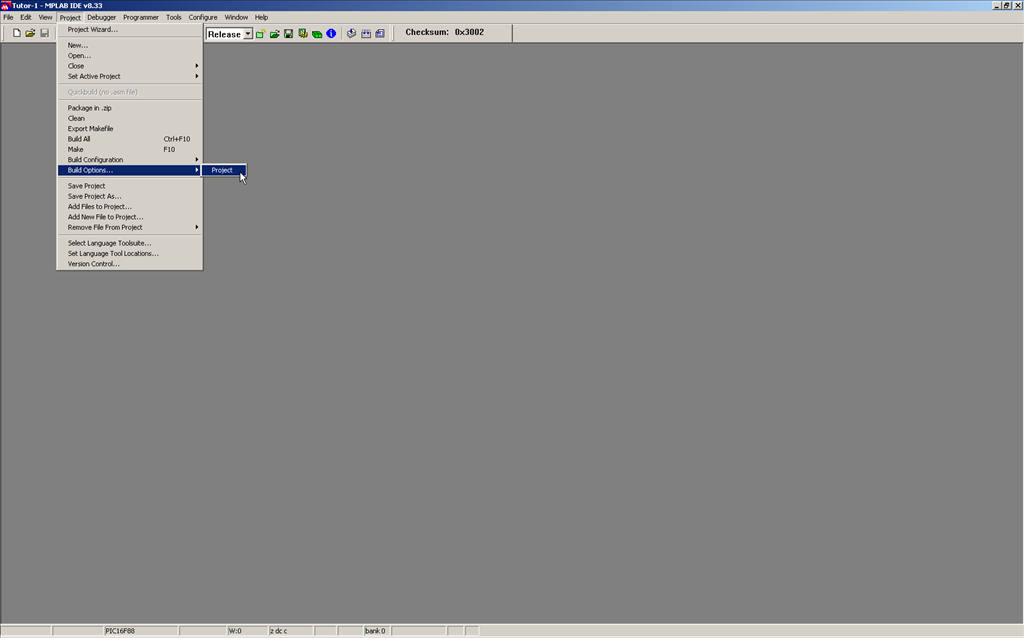Select Export Makefile menu entry
Screen dimensions: 1024x638
pos(90,129)
